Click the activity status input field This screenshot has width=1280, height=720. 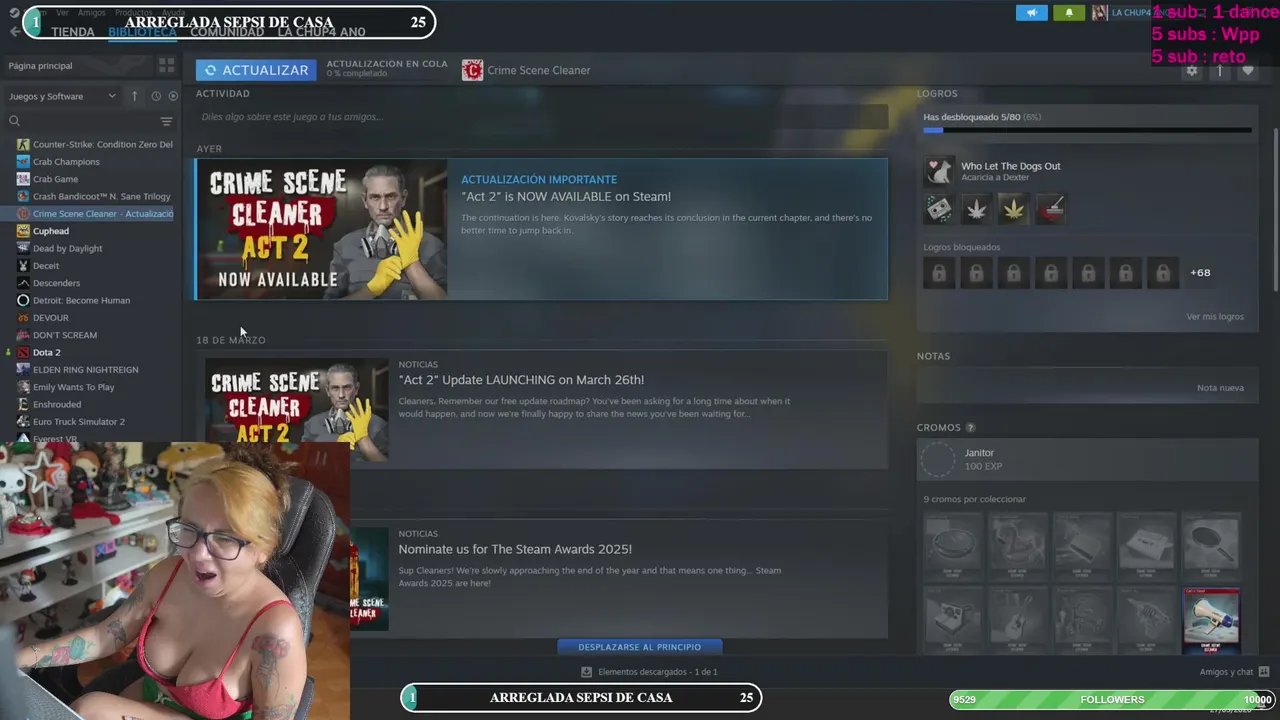(541, 117)
